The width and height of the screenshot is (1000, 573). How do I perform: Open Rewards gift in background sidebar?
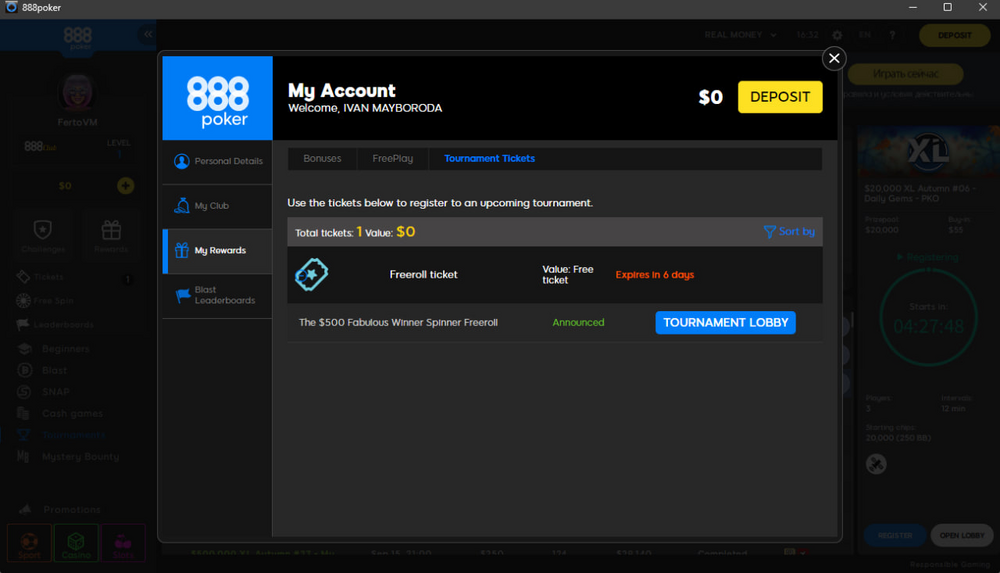click(111, 236)
